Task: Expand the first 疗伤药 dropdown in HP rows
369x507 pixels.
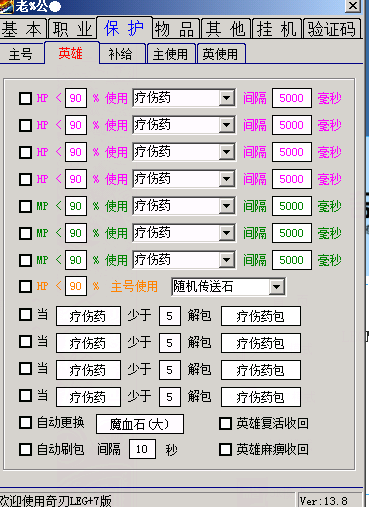Action: [x=227, y=98]
